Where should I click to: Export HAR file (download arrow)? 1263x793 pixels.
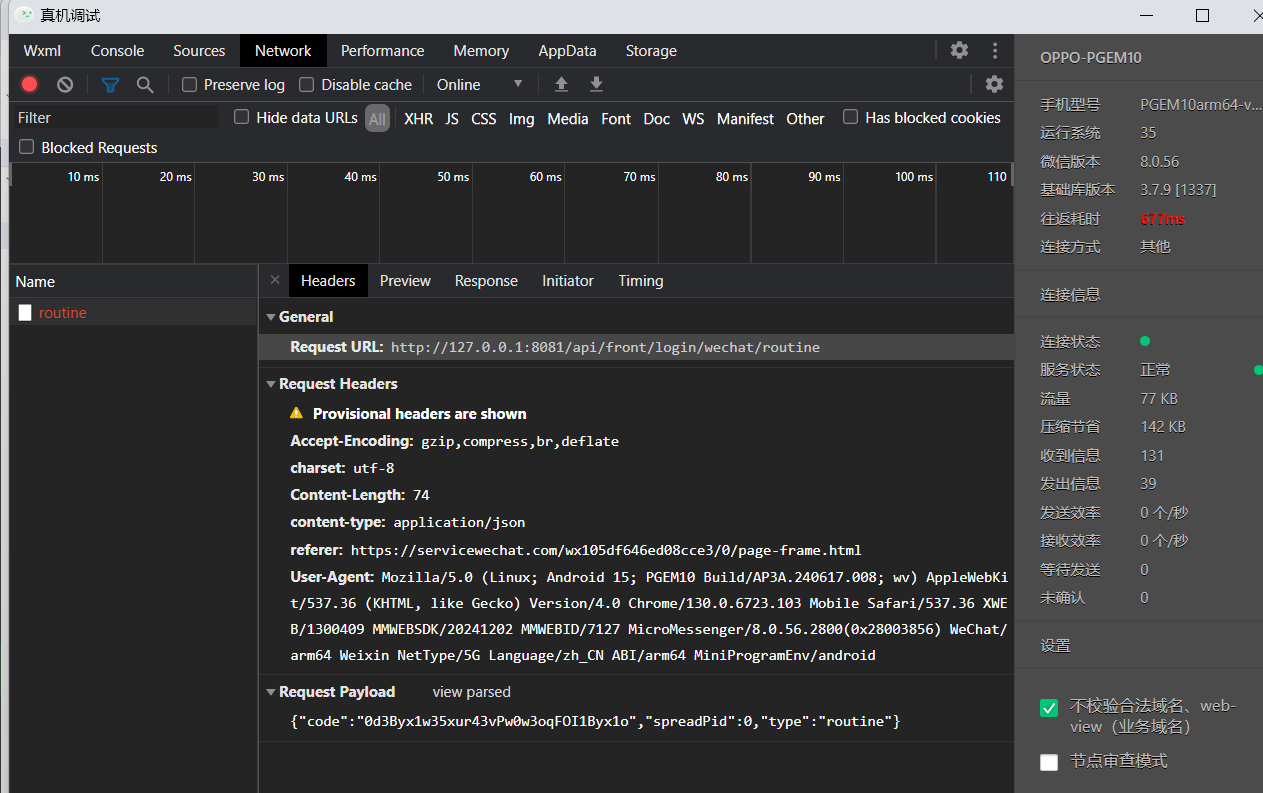click(x=596, y=84)
